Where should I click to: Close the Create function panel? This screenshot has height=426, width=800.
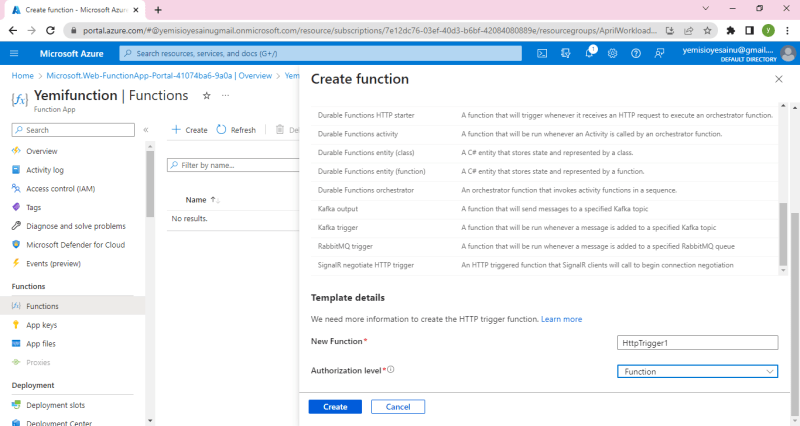tap(779, 79)
